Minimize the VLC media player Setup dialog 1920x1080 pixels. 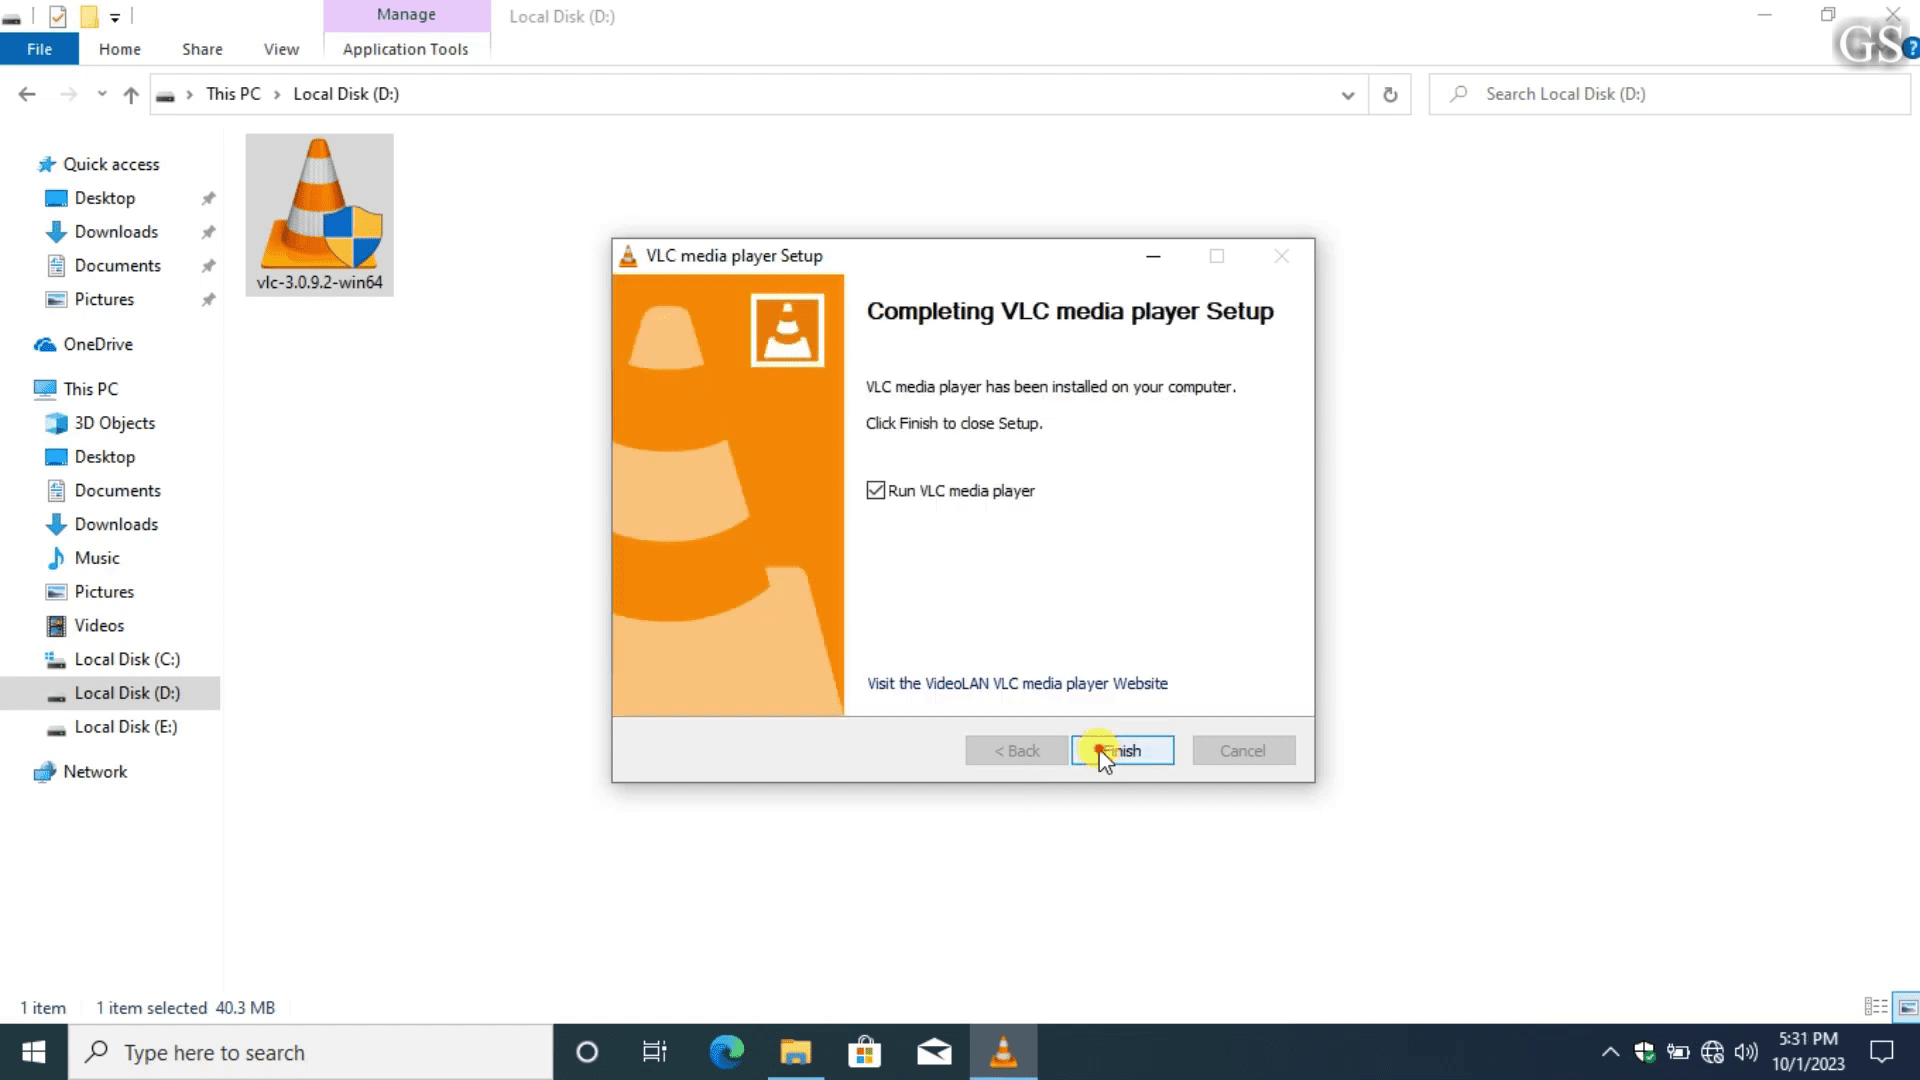pos(1153,256)
